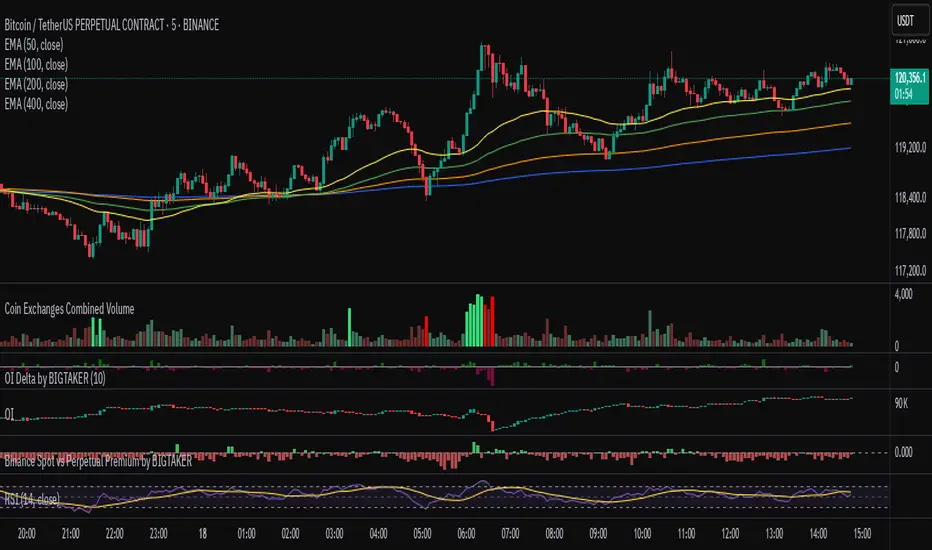Select the EMA (200, close) indicator label
This screenshot has width=932, height=550.
36,84
